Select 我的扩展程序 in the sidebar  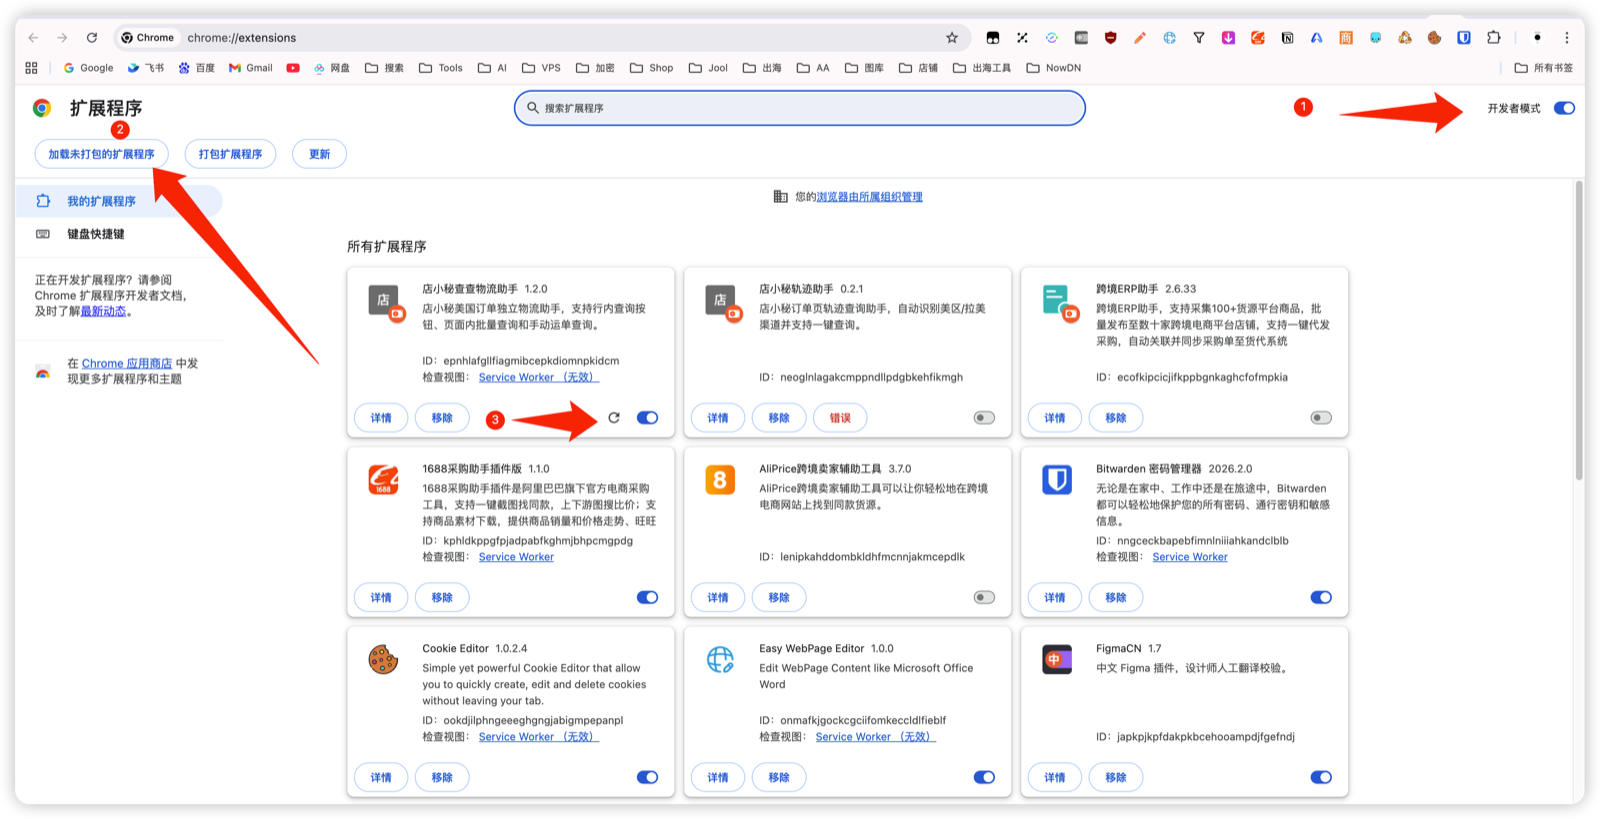point(119,201)
